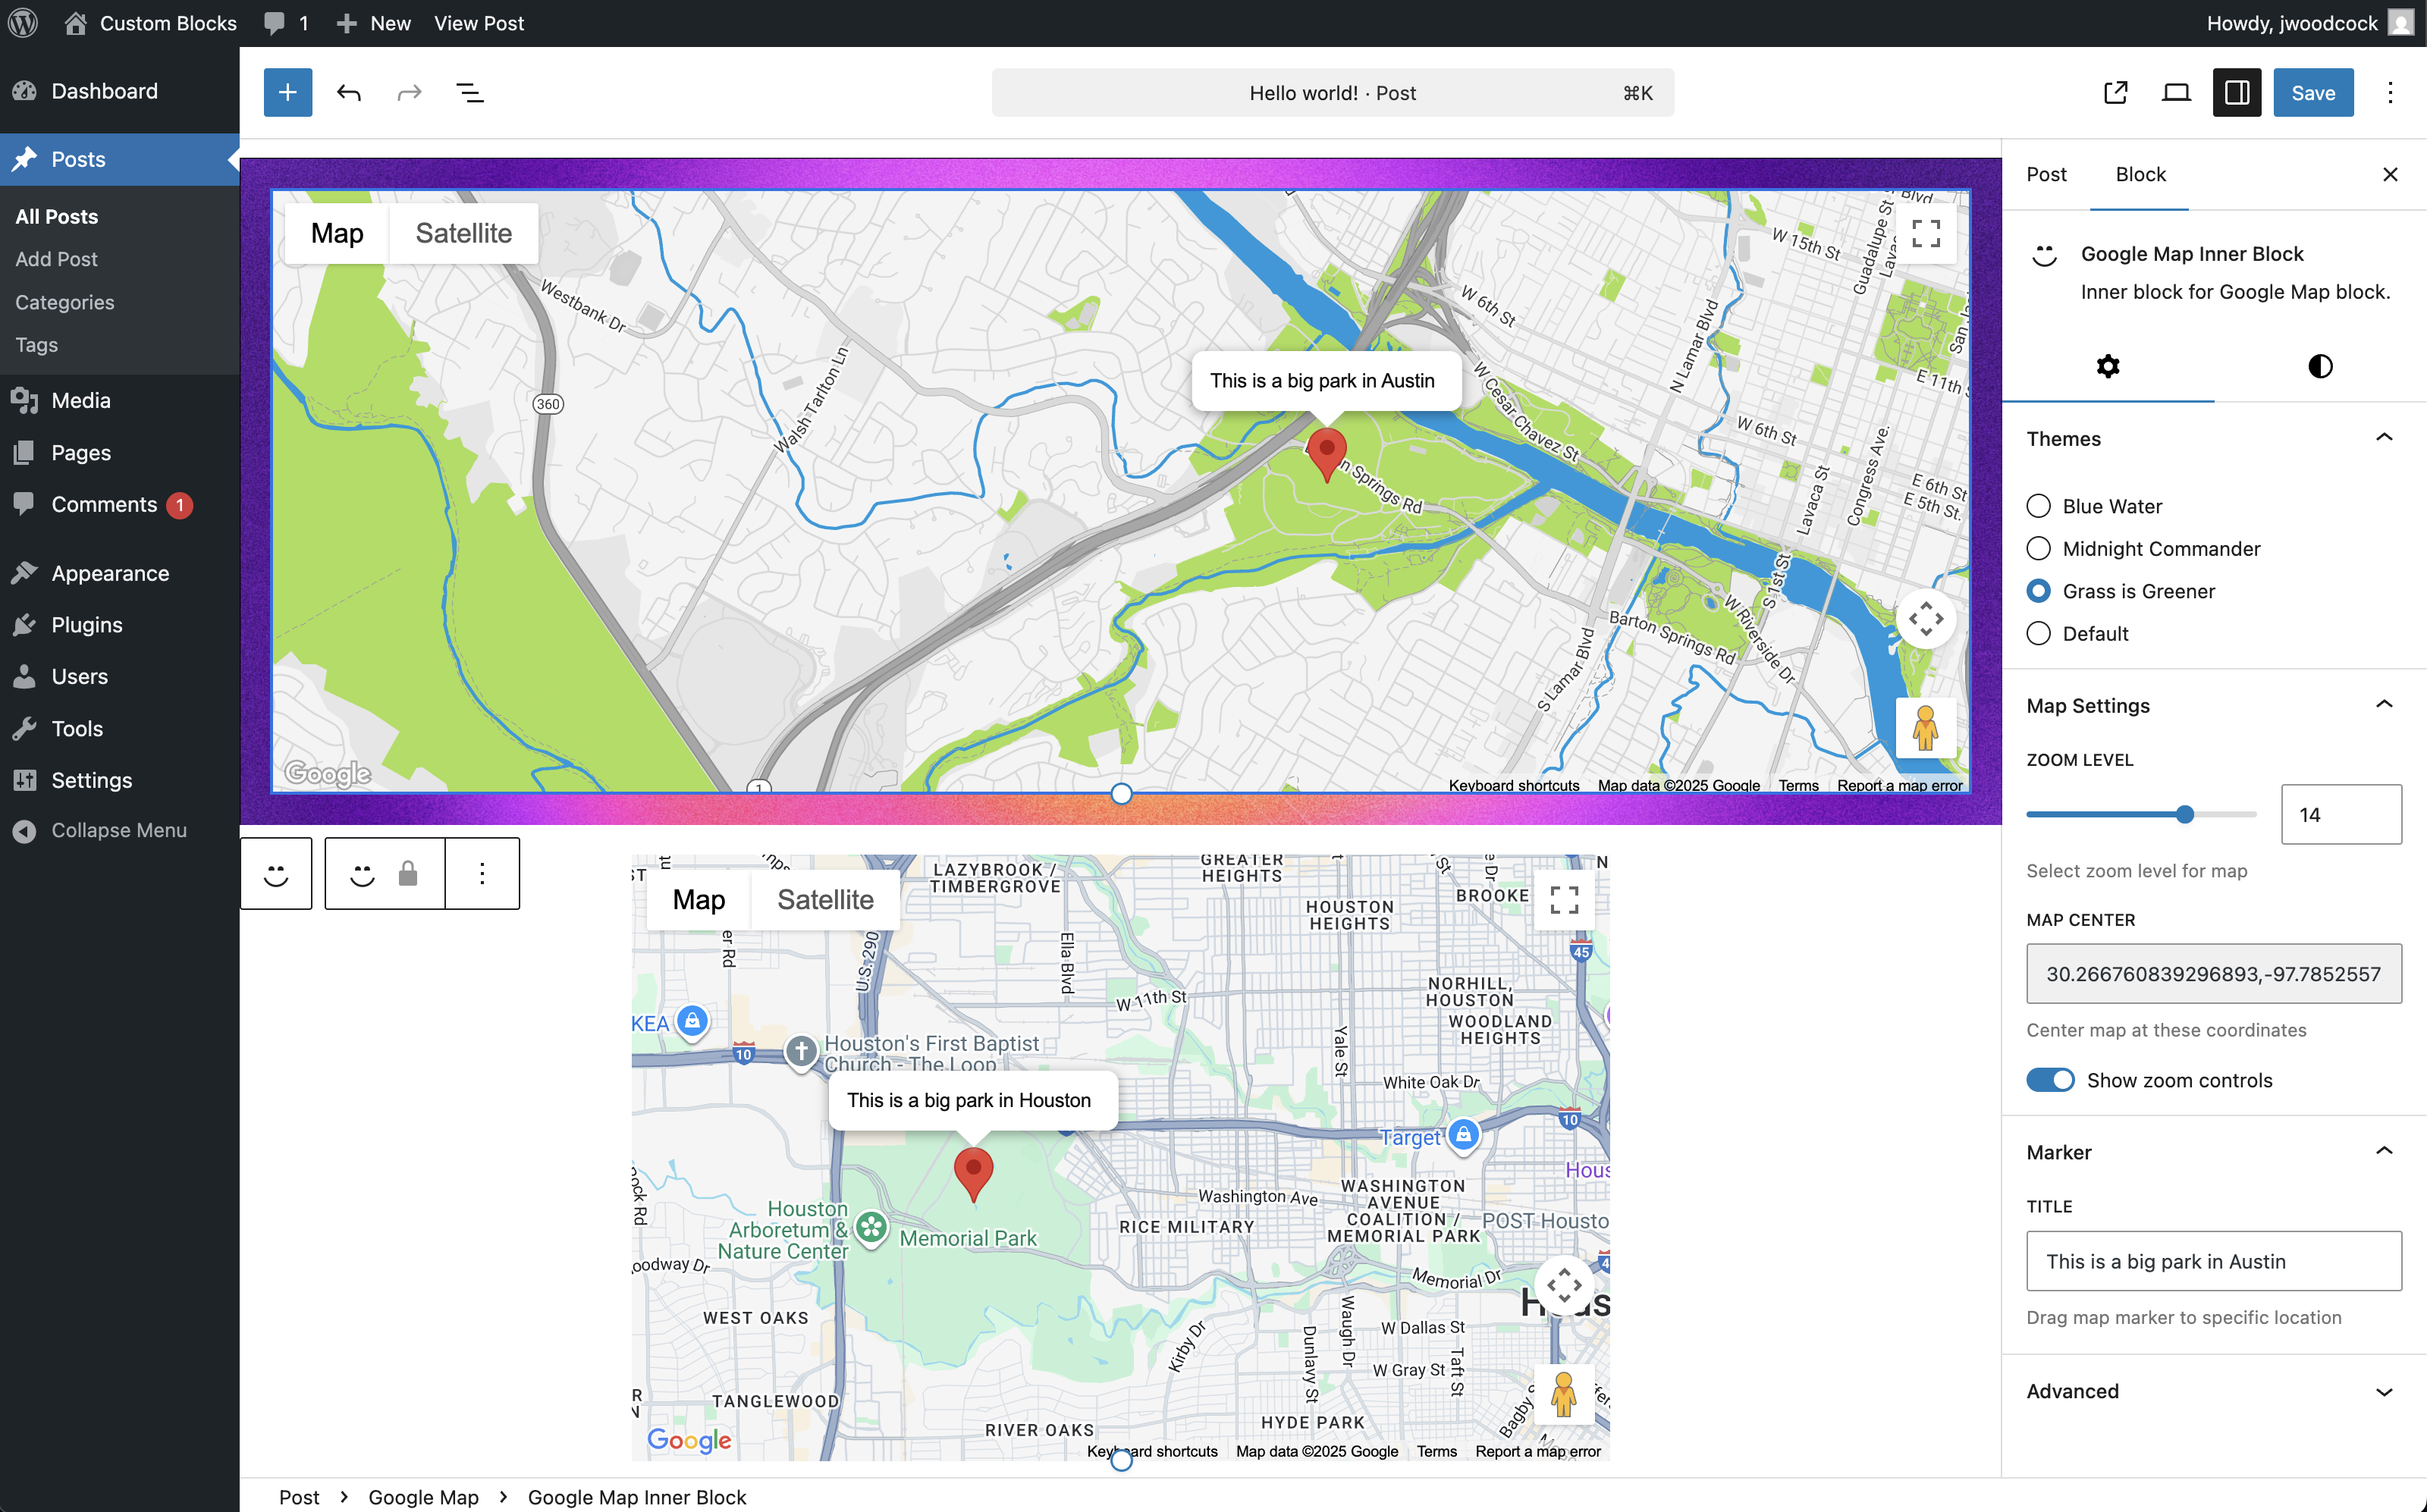The image size is (2427, 1512).
Task: Open the Categories submenu link
Action: 64,302
